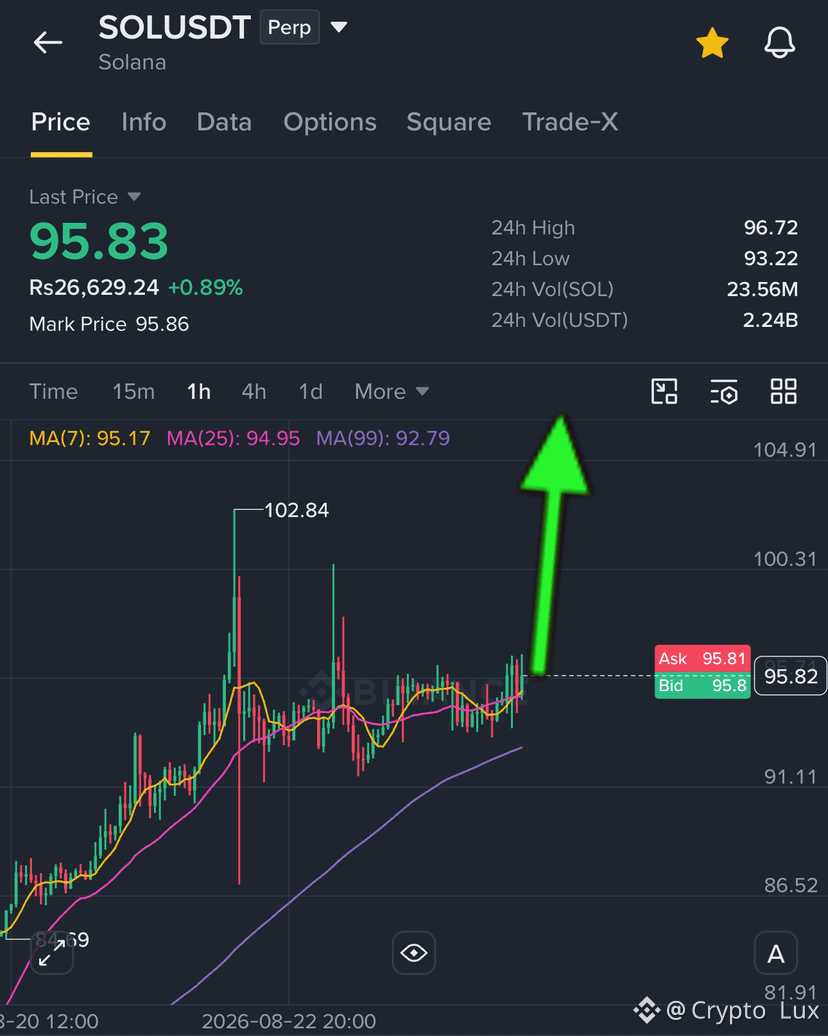Image resolution: width=828 pixels, height=1036 pixels.
Task: Click the 86.52 price axis label
Action: (790, 885)
